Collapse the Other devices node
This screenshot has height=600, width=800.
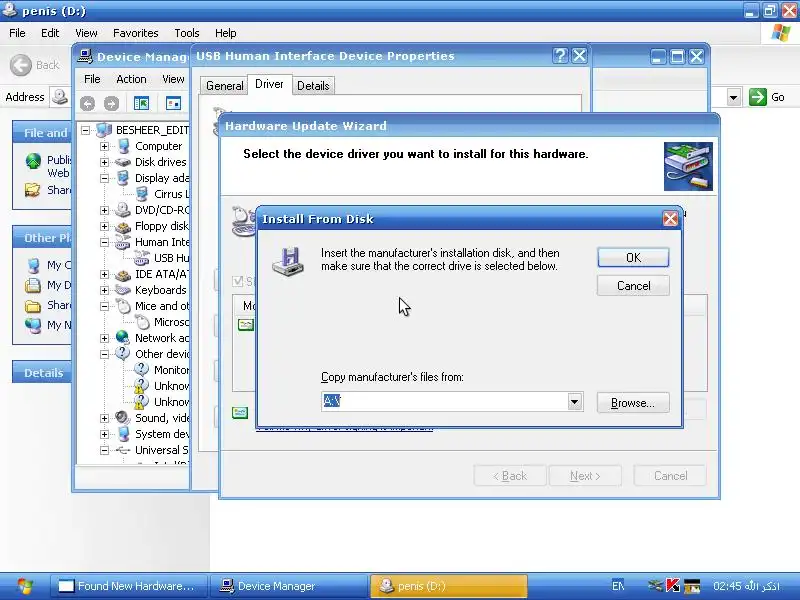104,354
